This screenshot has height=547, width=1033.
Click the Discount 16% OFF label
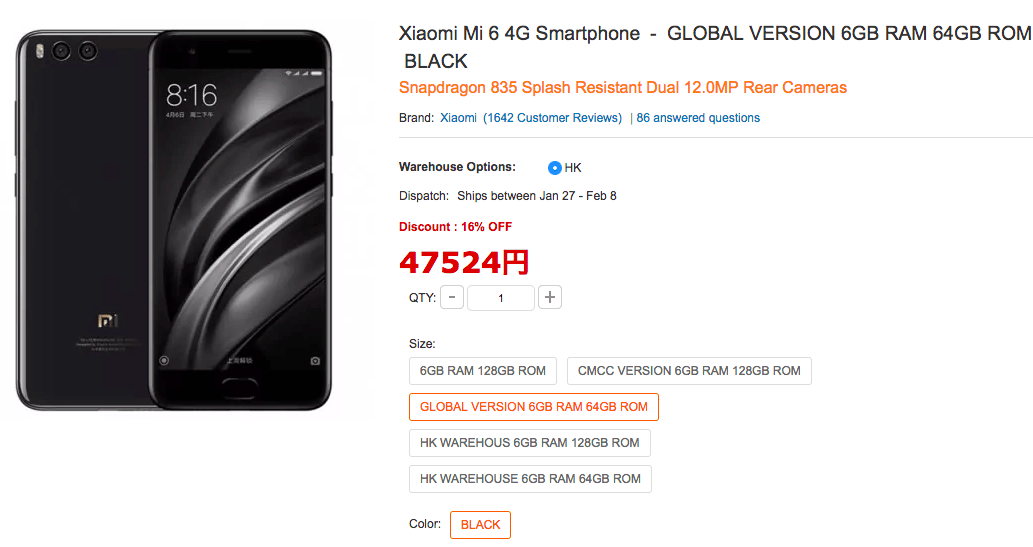tap(455, 227)
